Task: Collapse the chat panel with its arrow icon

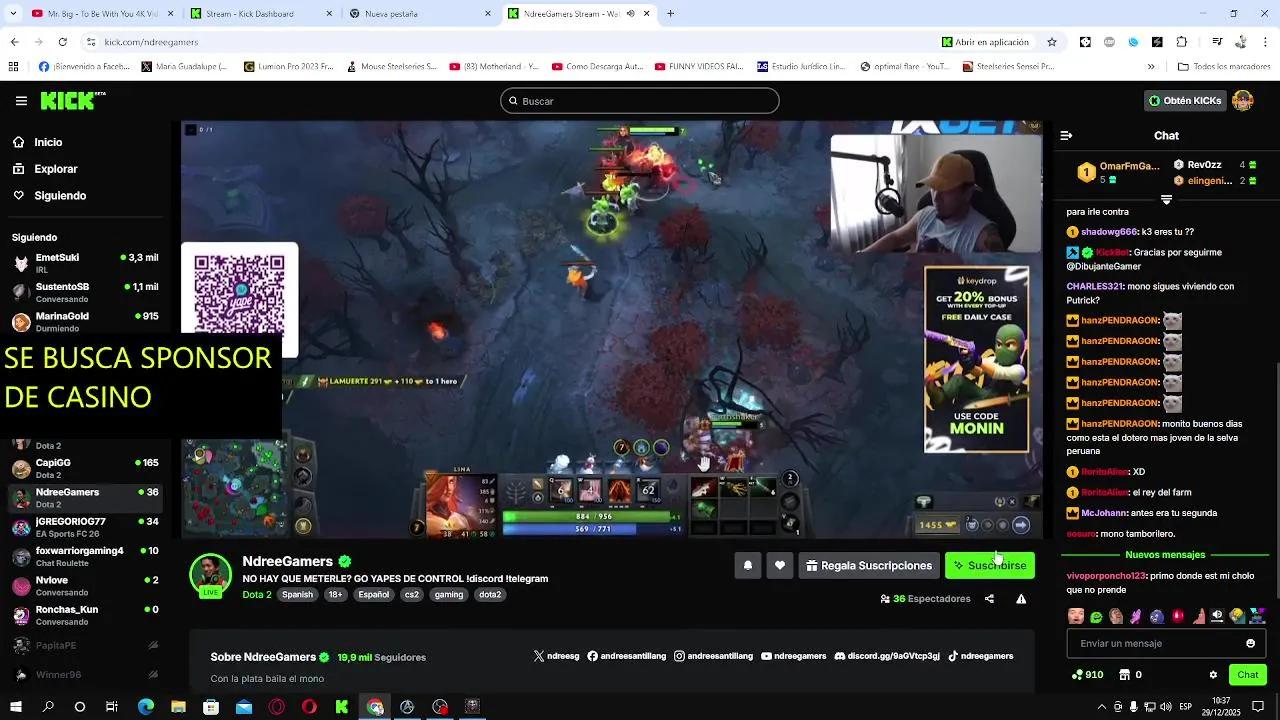Action: 1065,135
